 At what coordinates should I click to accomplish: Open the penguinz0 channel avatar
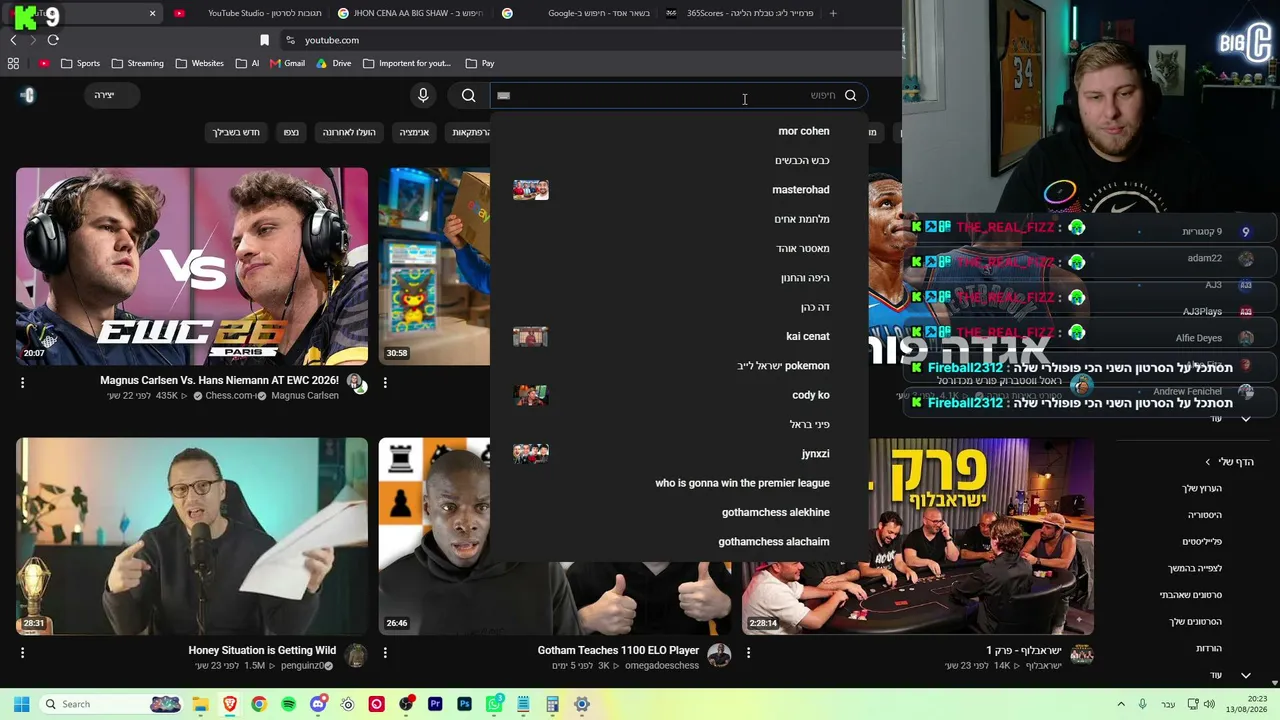[x=356, y=655]
